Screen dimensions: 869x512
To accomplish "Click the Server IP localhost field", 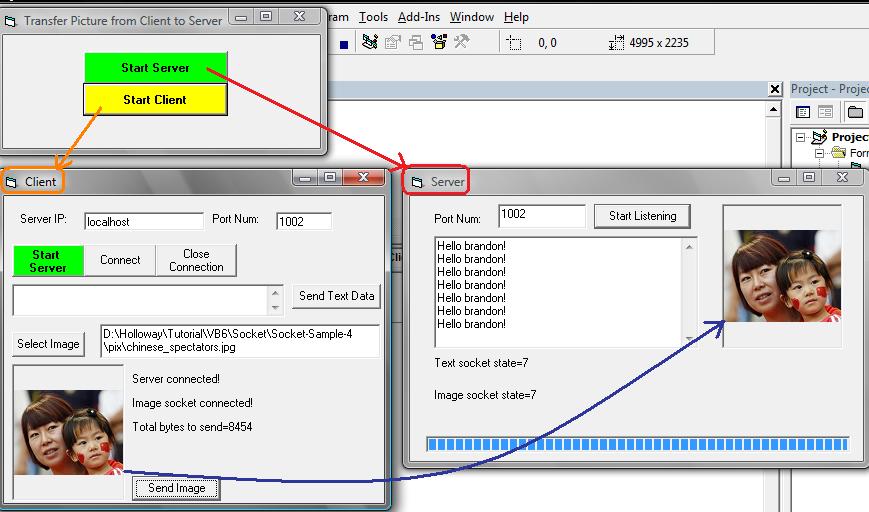I will [x=143, y=222].
